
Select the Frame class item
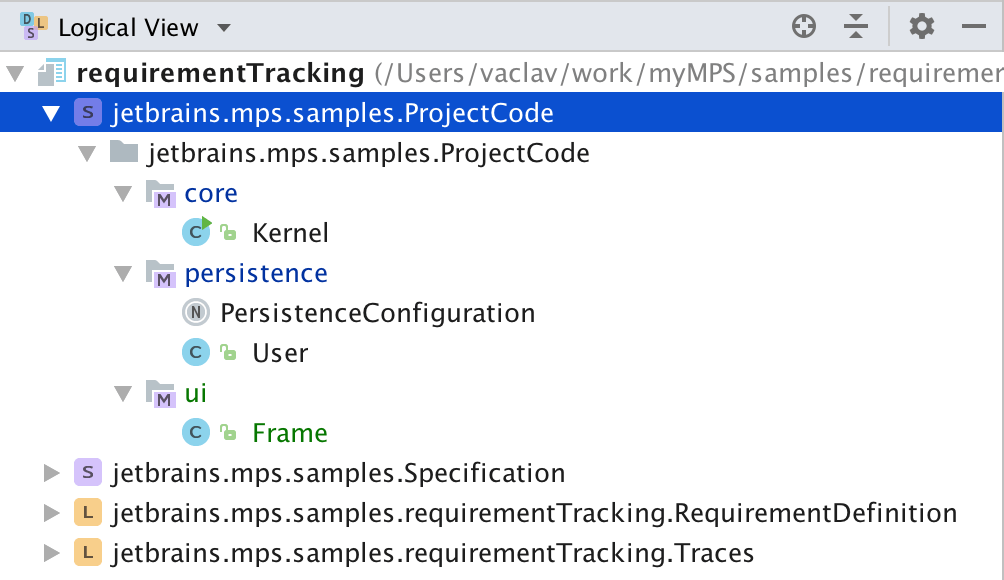point(290,433)
